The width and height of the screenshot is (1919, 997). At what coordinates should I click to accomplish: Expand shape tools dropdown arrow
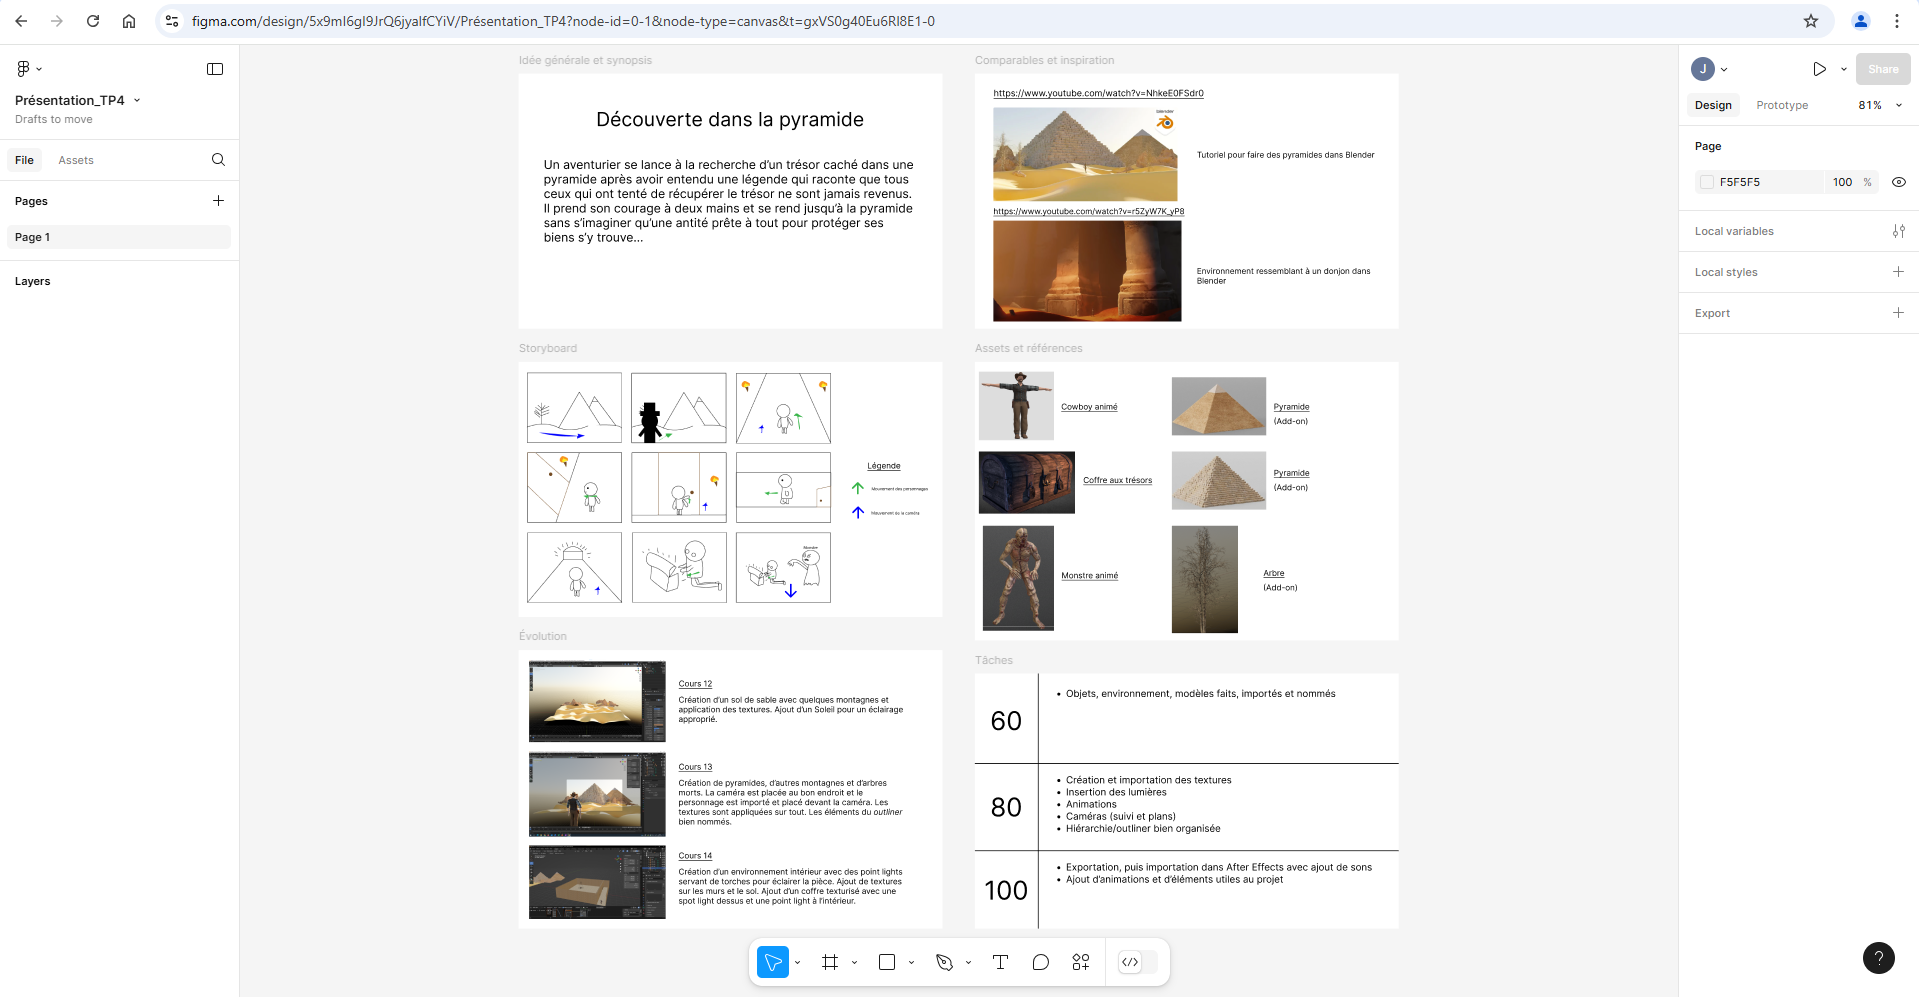click(x=911, y=962)
